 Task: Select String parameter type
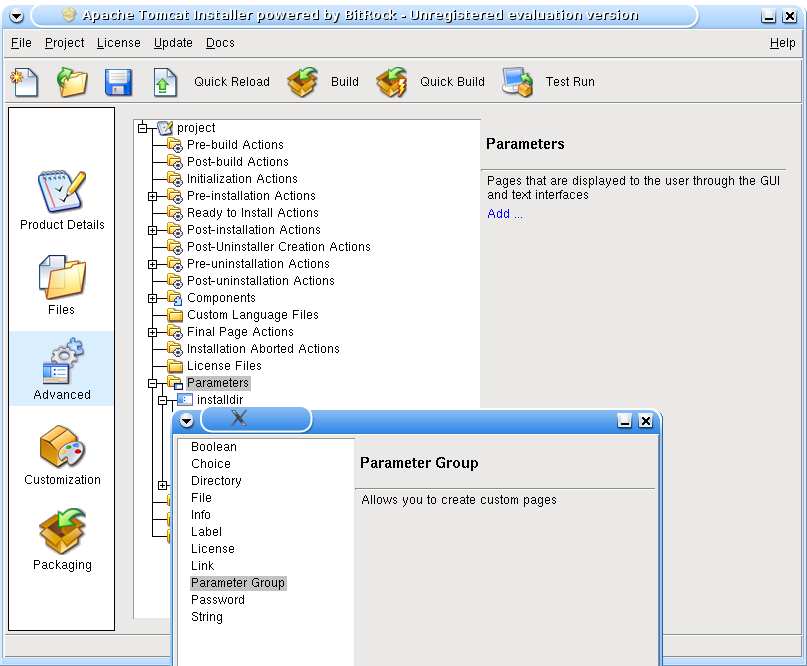click(207, 617)
